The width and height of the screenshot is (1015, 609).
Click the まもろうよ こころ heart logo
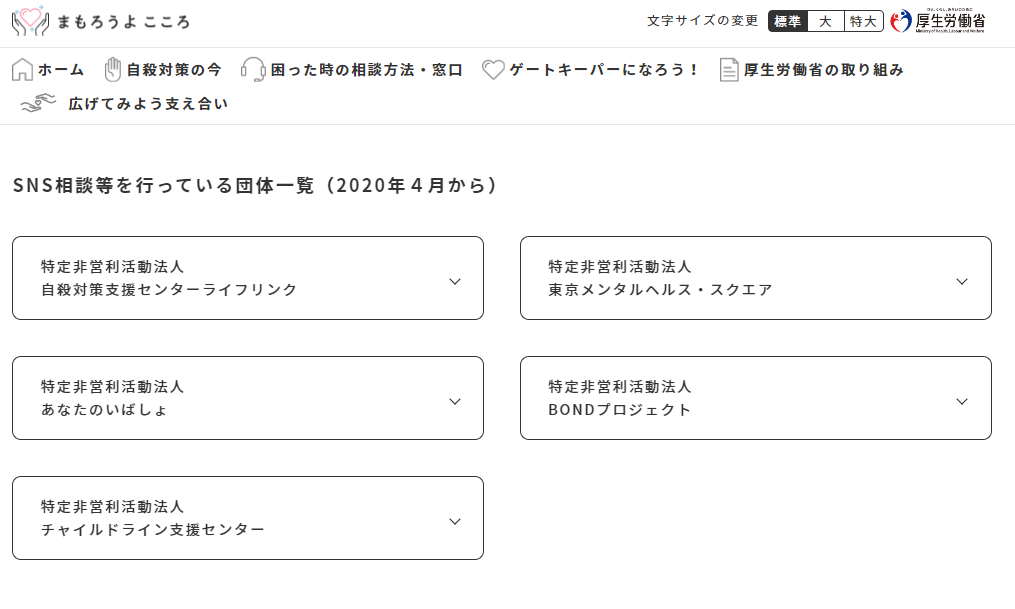(x=30, y=21)
